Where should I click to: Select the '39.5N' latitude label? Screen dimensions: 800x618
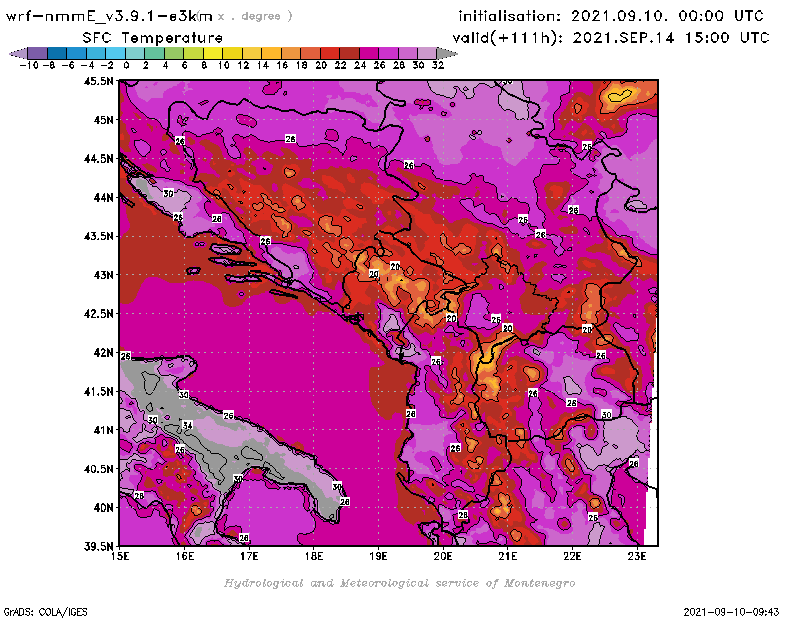pos(99,547)
